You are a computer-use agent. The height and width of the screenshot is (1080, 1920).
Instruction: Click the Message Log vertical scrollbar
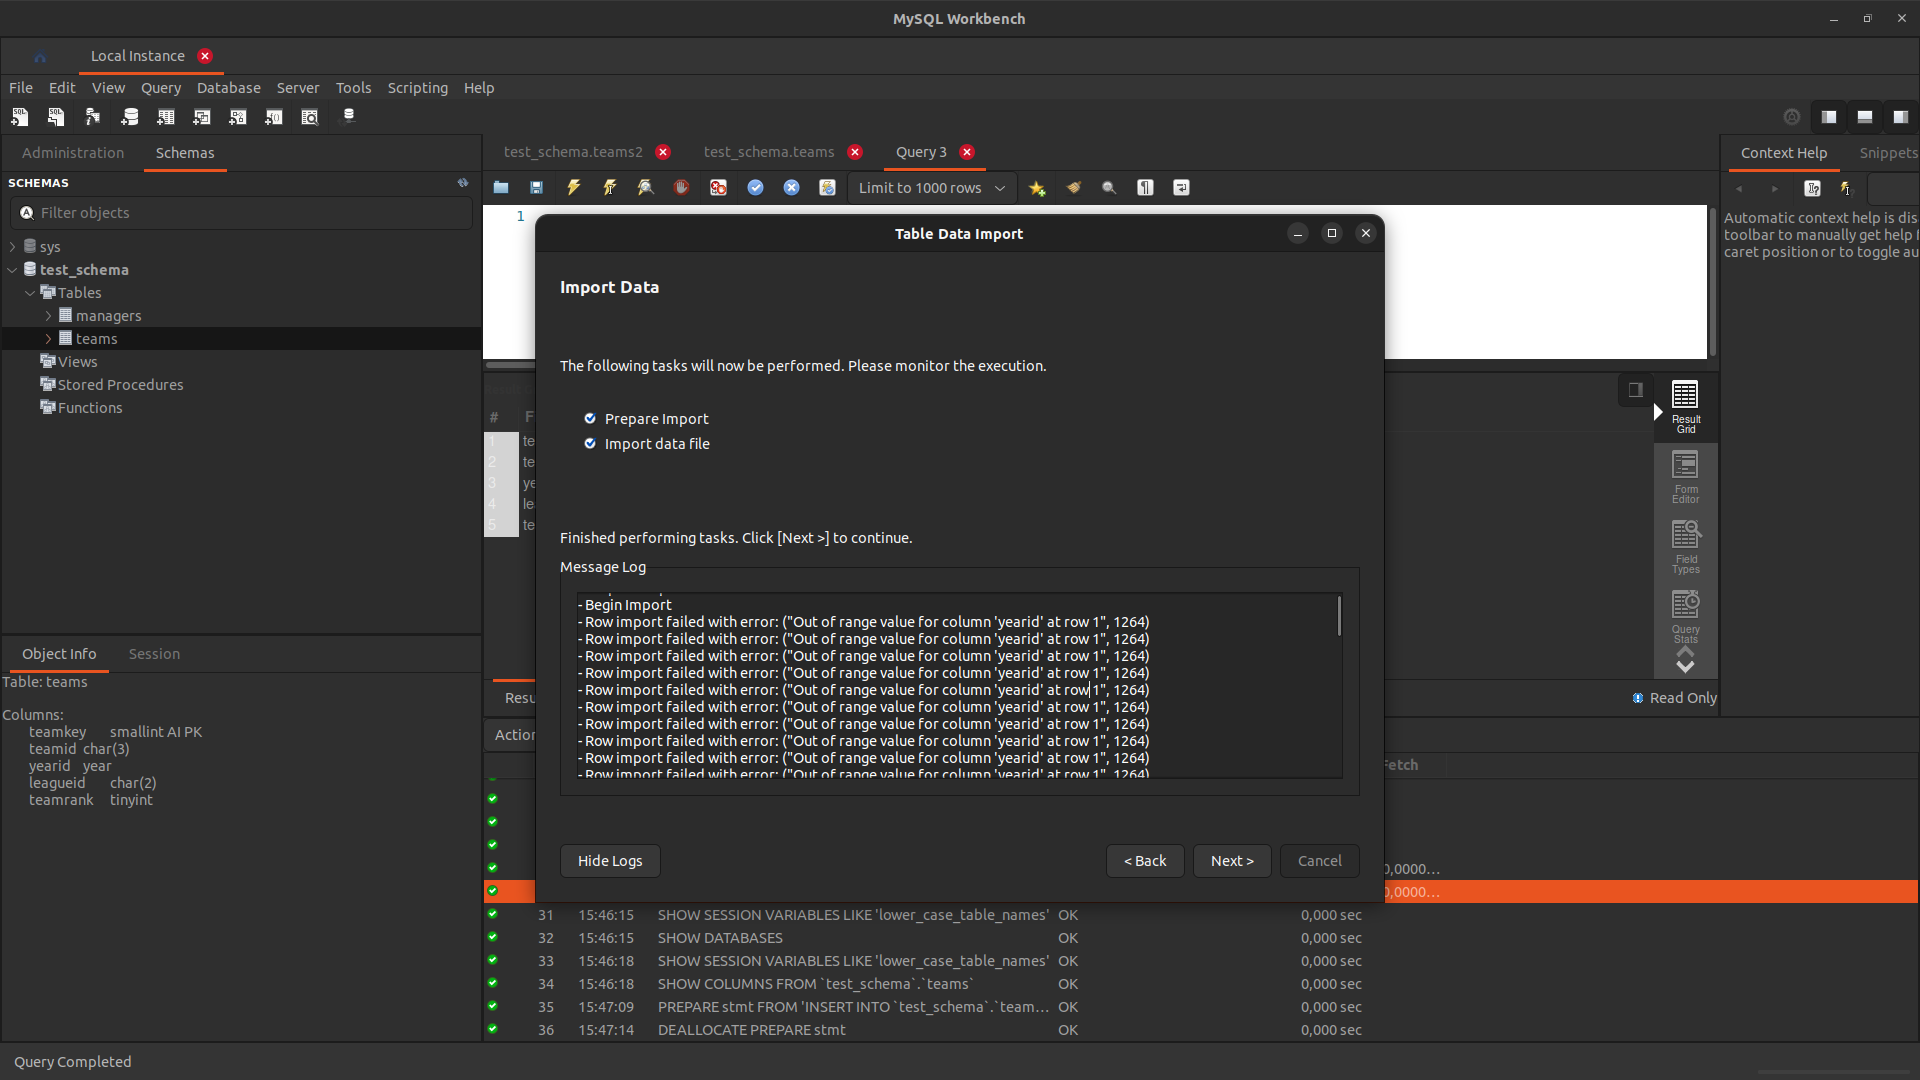coord(1339,616)
